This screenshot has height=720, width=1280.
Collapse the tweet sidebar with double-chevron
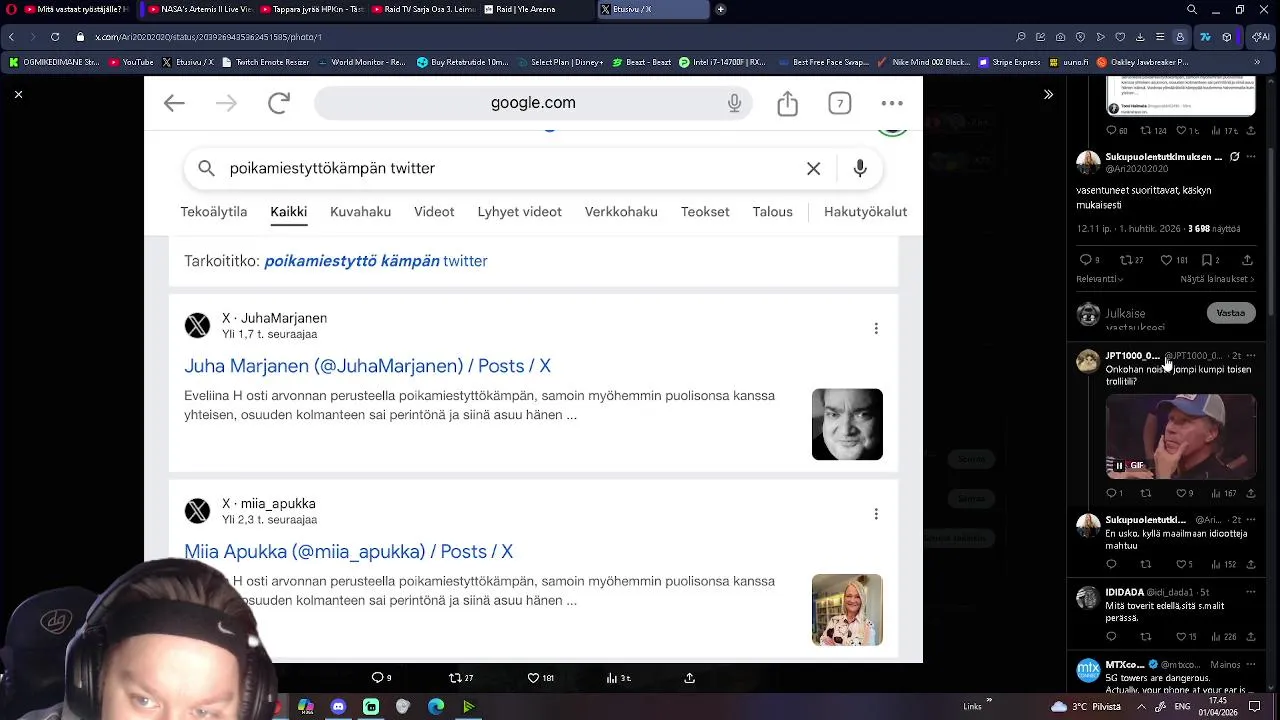pos(1048,95)
